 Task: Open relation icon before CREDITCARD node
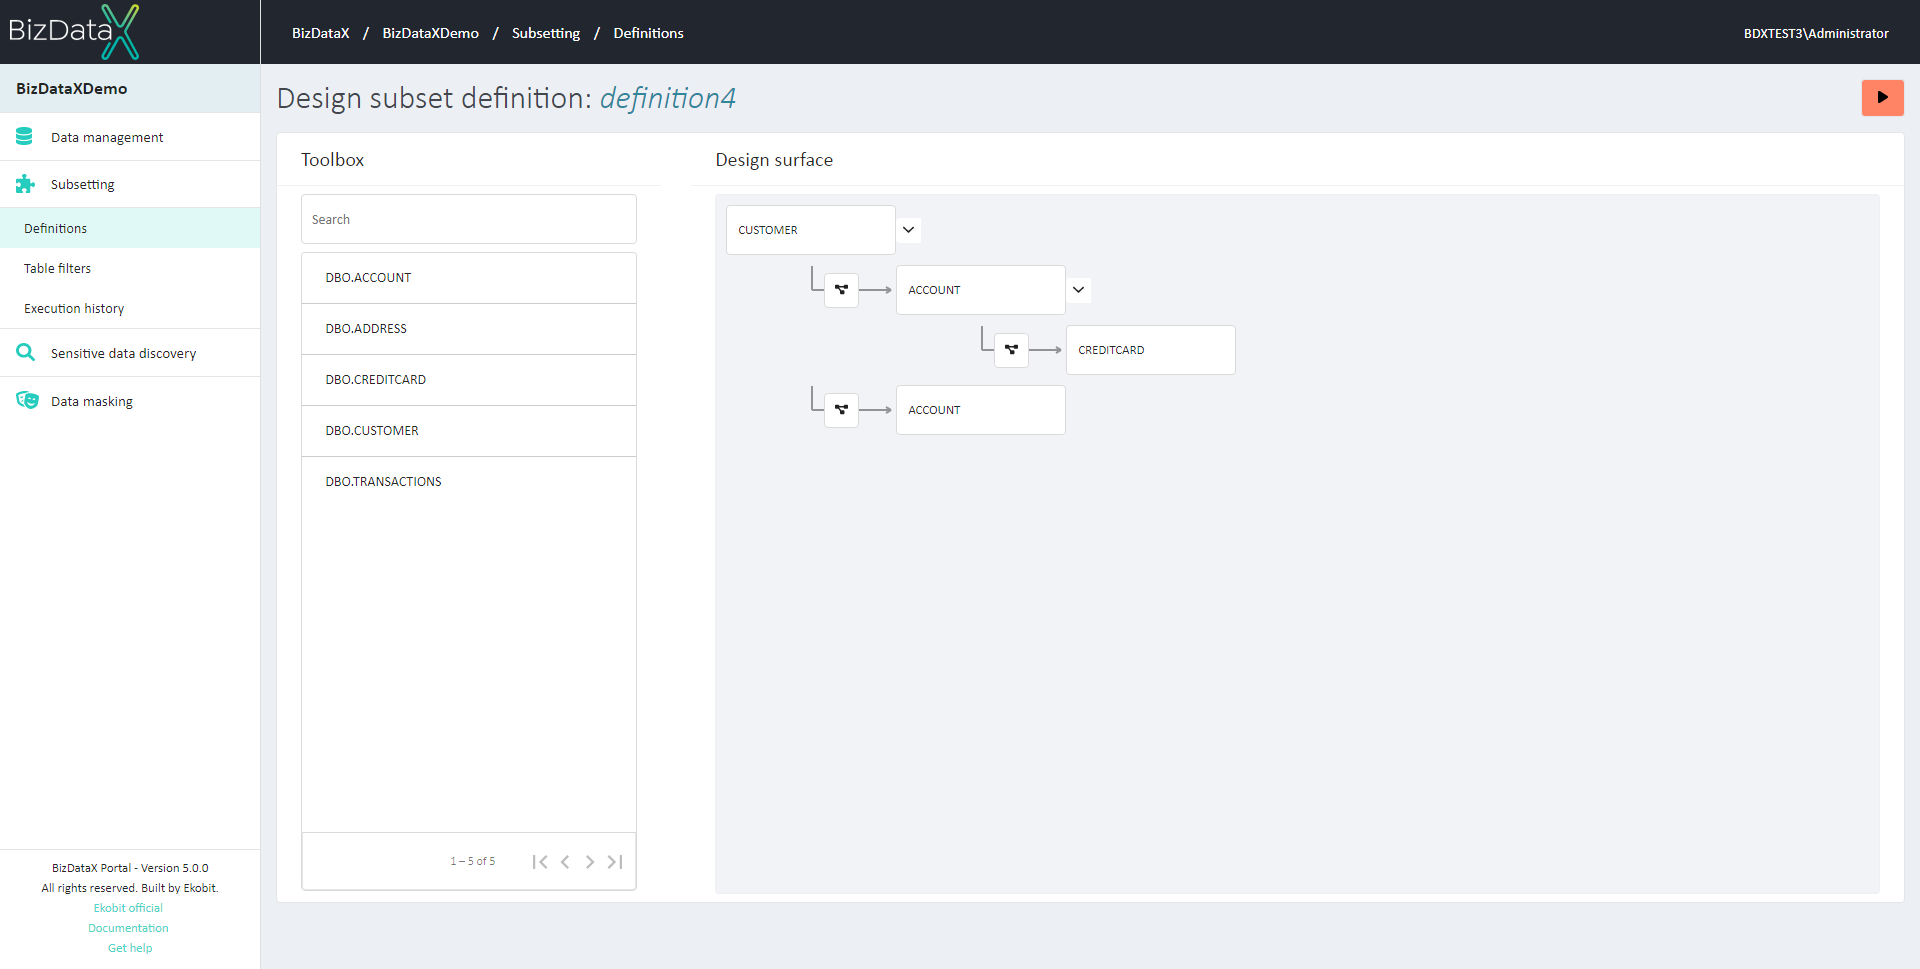[x=1011, y=350]
